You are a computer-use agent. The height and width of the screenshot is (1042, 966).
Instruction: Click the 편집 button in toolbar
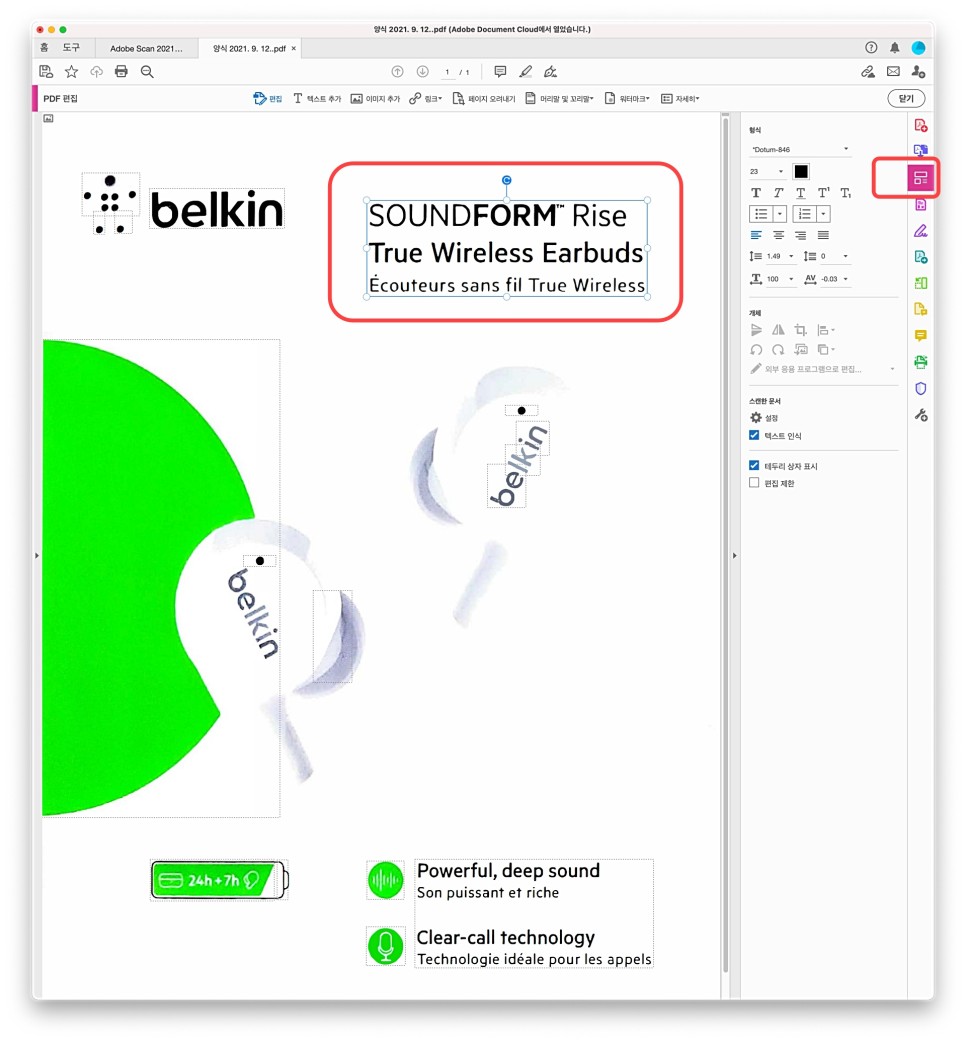coord(268,99)
